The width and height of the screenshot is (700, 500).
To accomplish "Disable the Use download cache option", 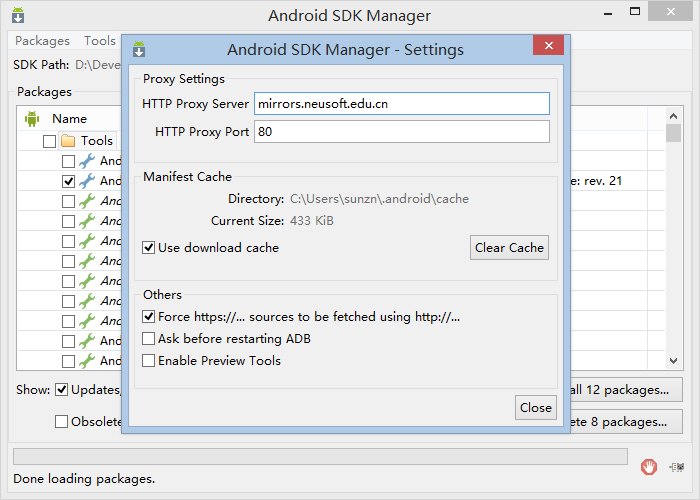I will [149, 247].
